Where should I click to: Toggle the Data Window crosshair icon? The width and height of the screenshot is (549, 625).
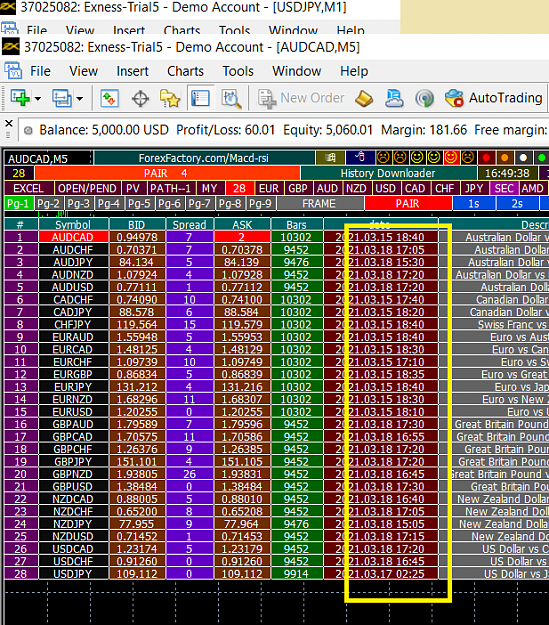point(140,98)
